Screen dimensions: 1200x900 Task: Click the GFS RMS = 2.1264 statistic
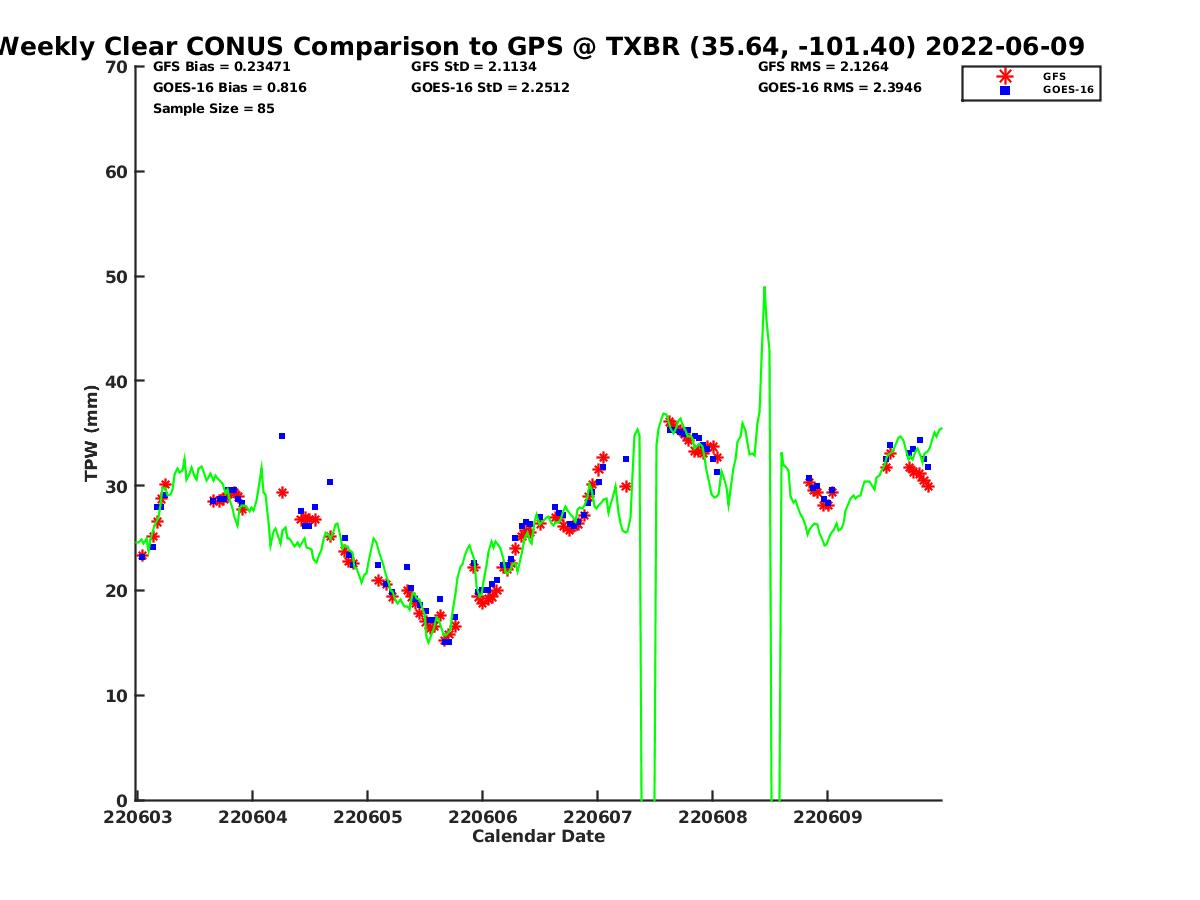[823, 67]
